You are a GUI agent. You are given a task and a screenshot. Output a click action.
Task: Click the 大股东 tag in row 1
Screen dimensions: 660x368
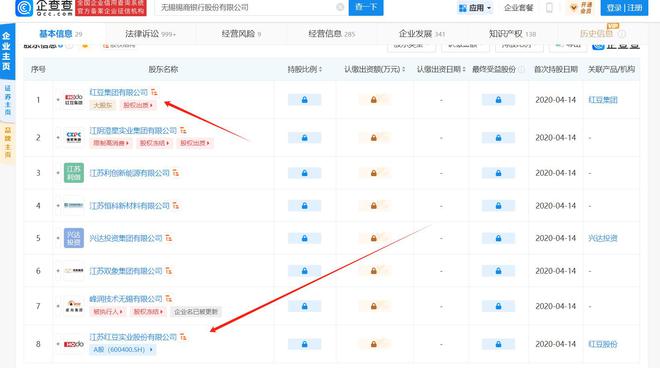[102, 105]
